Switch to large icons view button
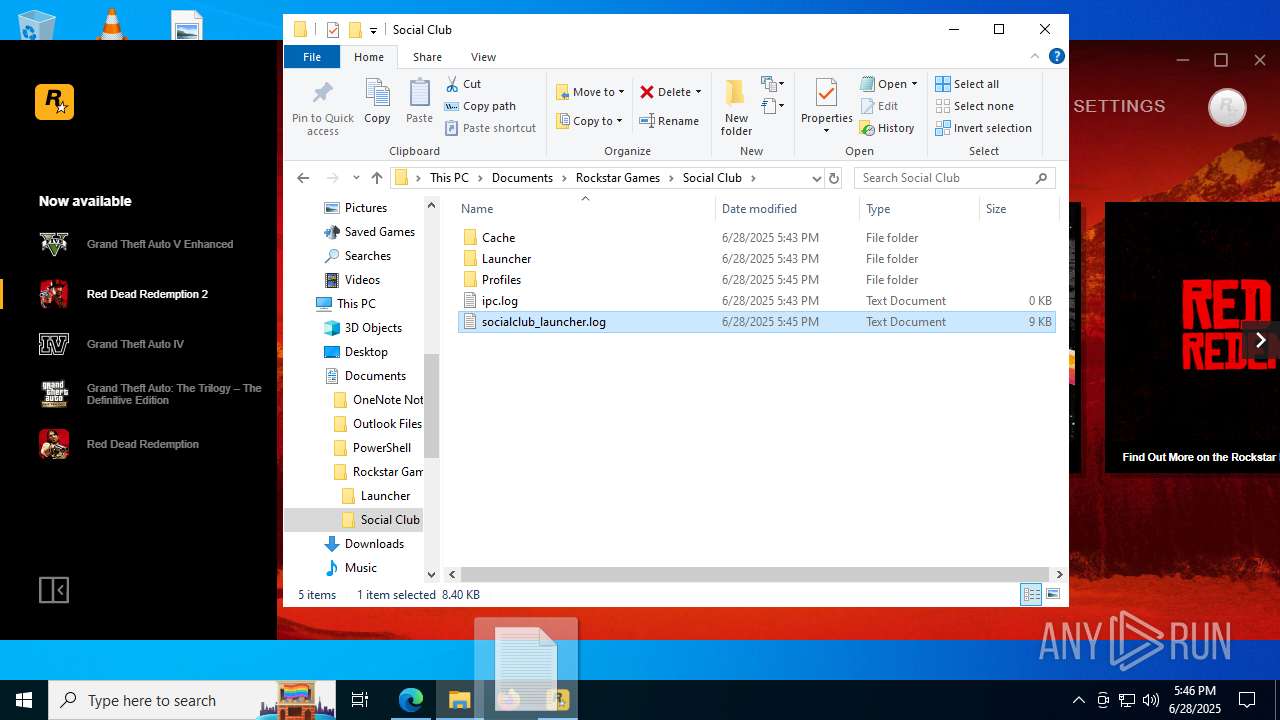1280x720 pixels. pyautogui.click(x=1053, y=595)
